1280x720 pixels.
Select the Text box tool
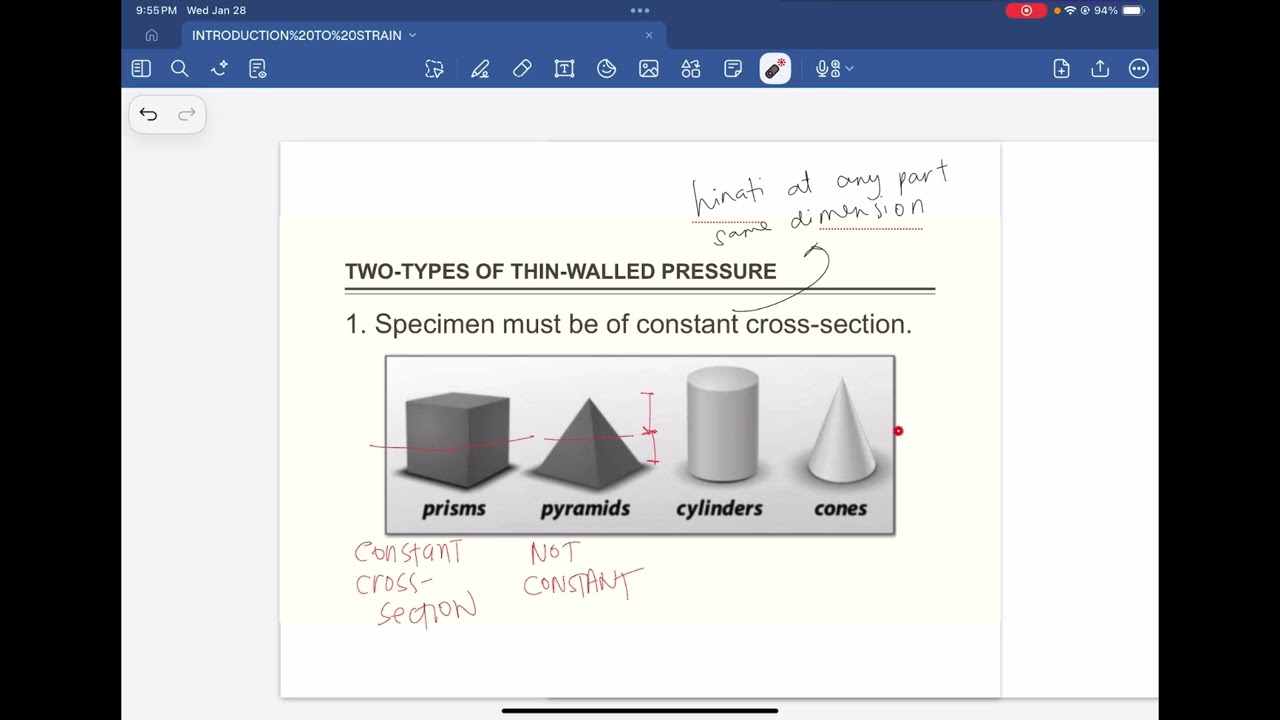pos(564,69)
